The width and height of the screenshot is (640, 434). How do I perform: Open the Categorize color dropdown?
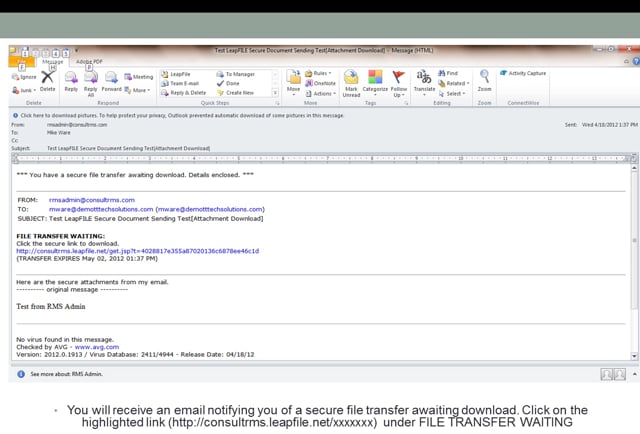click(375, 83)
